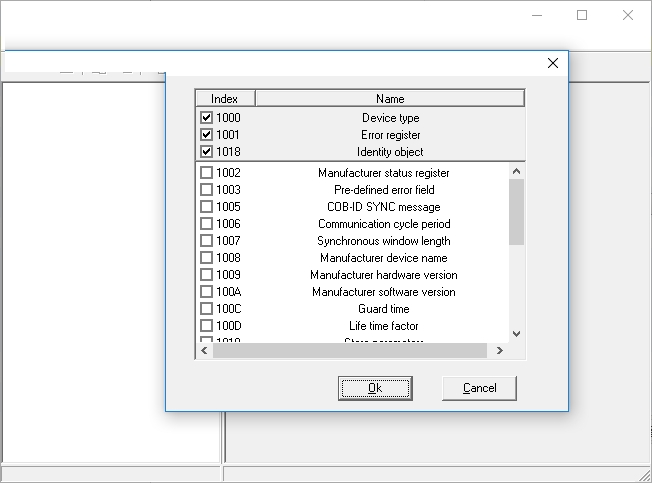Viewport: 652px width, 483px height.
Task: Check the 100D Life time factor box
Action: 207,326
